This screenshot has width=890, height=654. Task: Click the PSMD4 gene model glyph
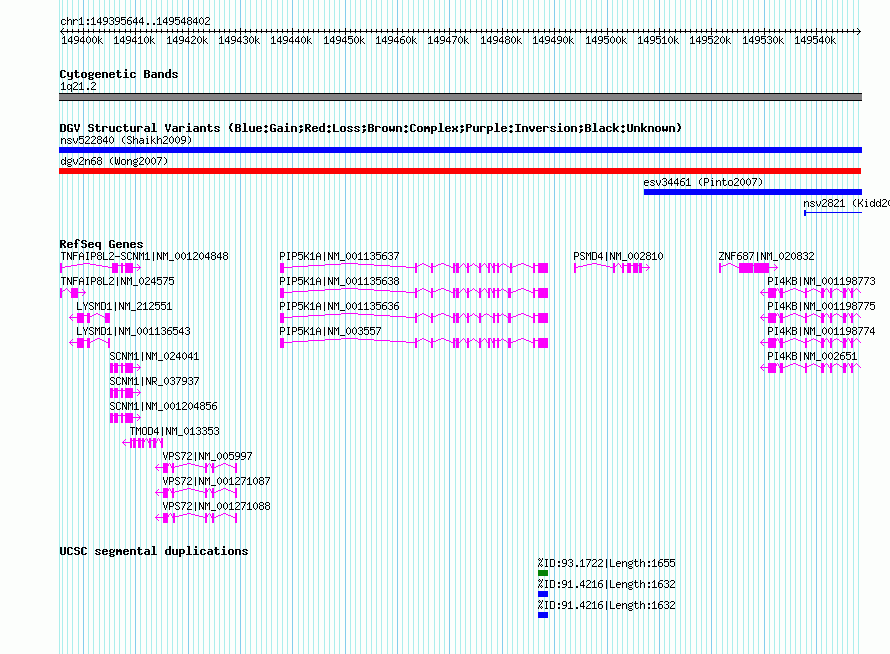(612, 268)
